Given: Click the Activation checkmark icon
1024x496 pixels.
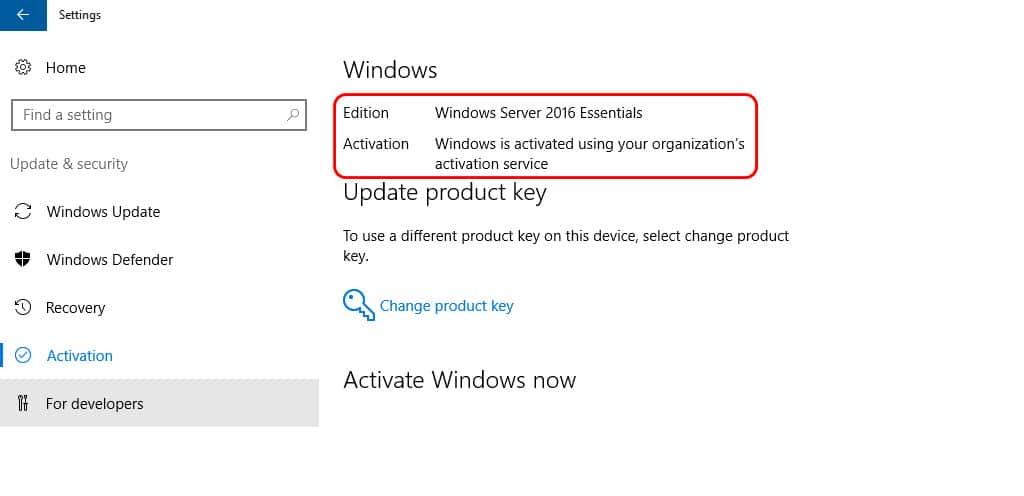Looking at the screenshot, I should click(23, 355).
